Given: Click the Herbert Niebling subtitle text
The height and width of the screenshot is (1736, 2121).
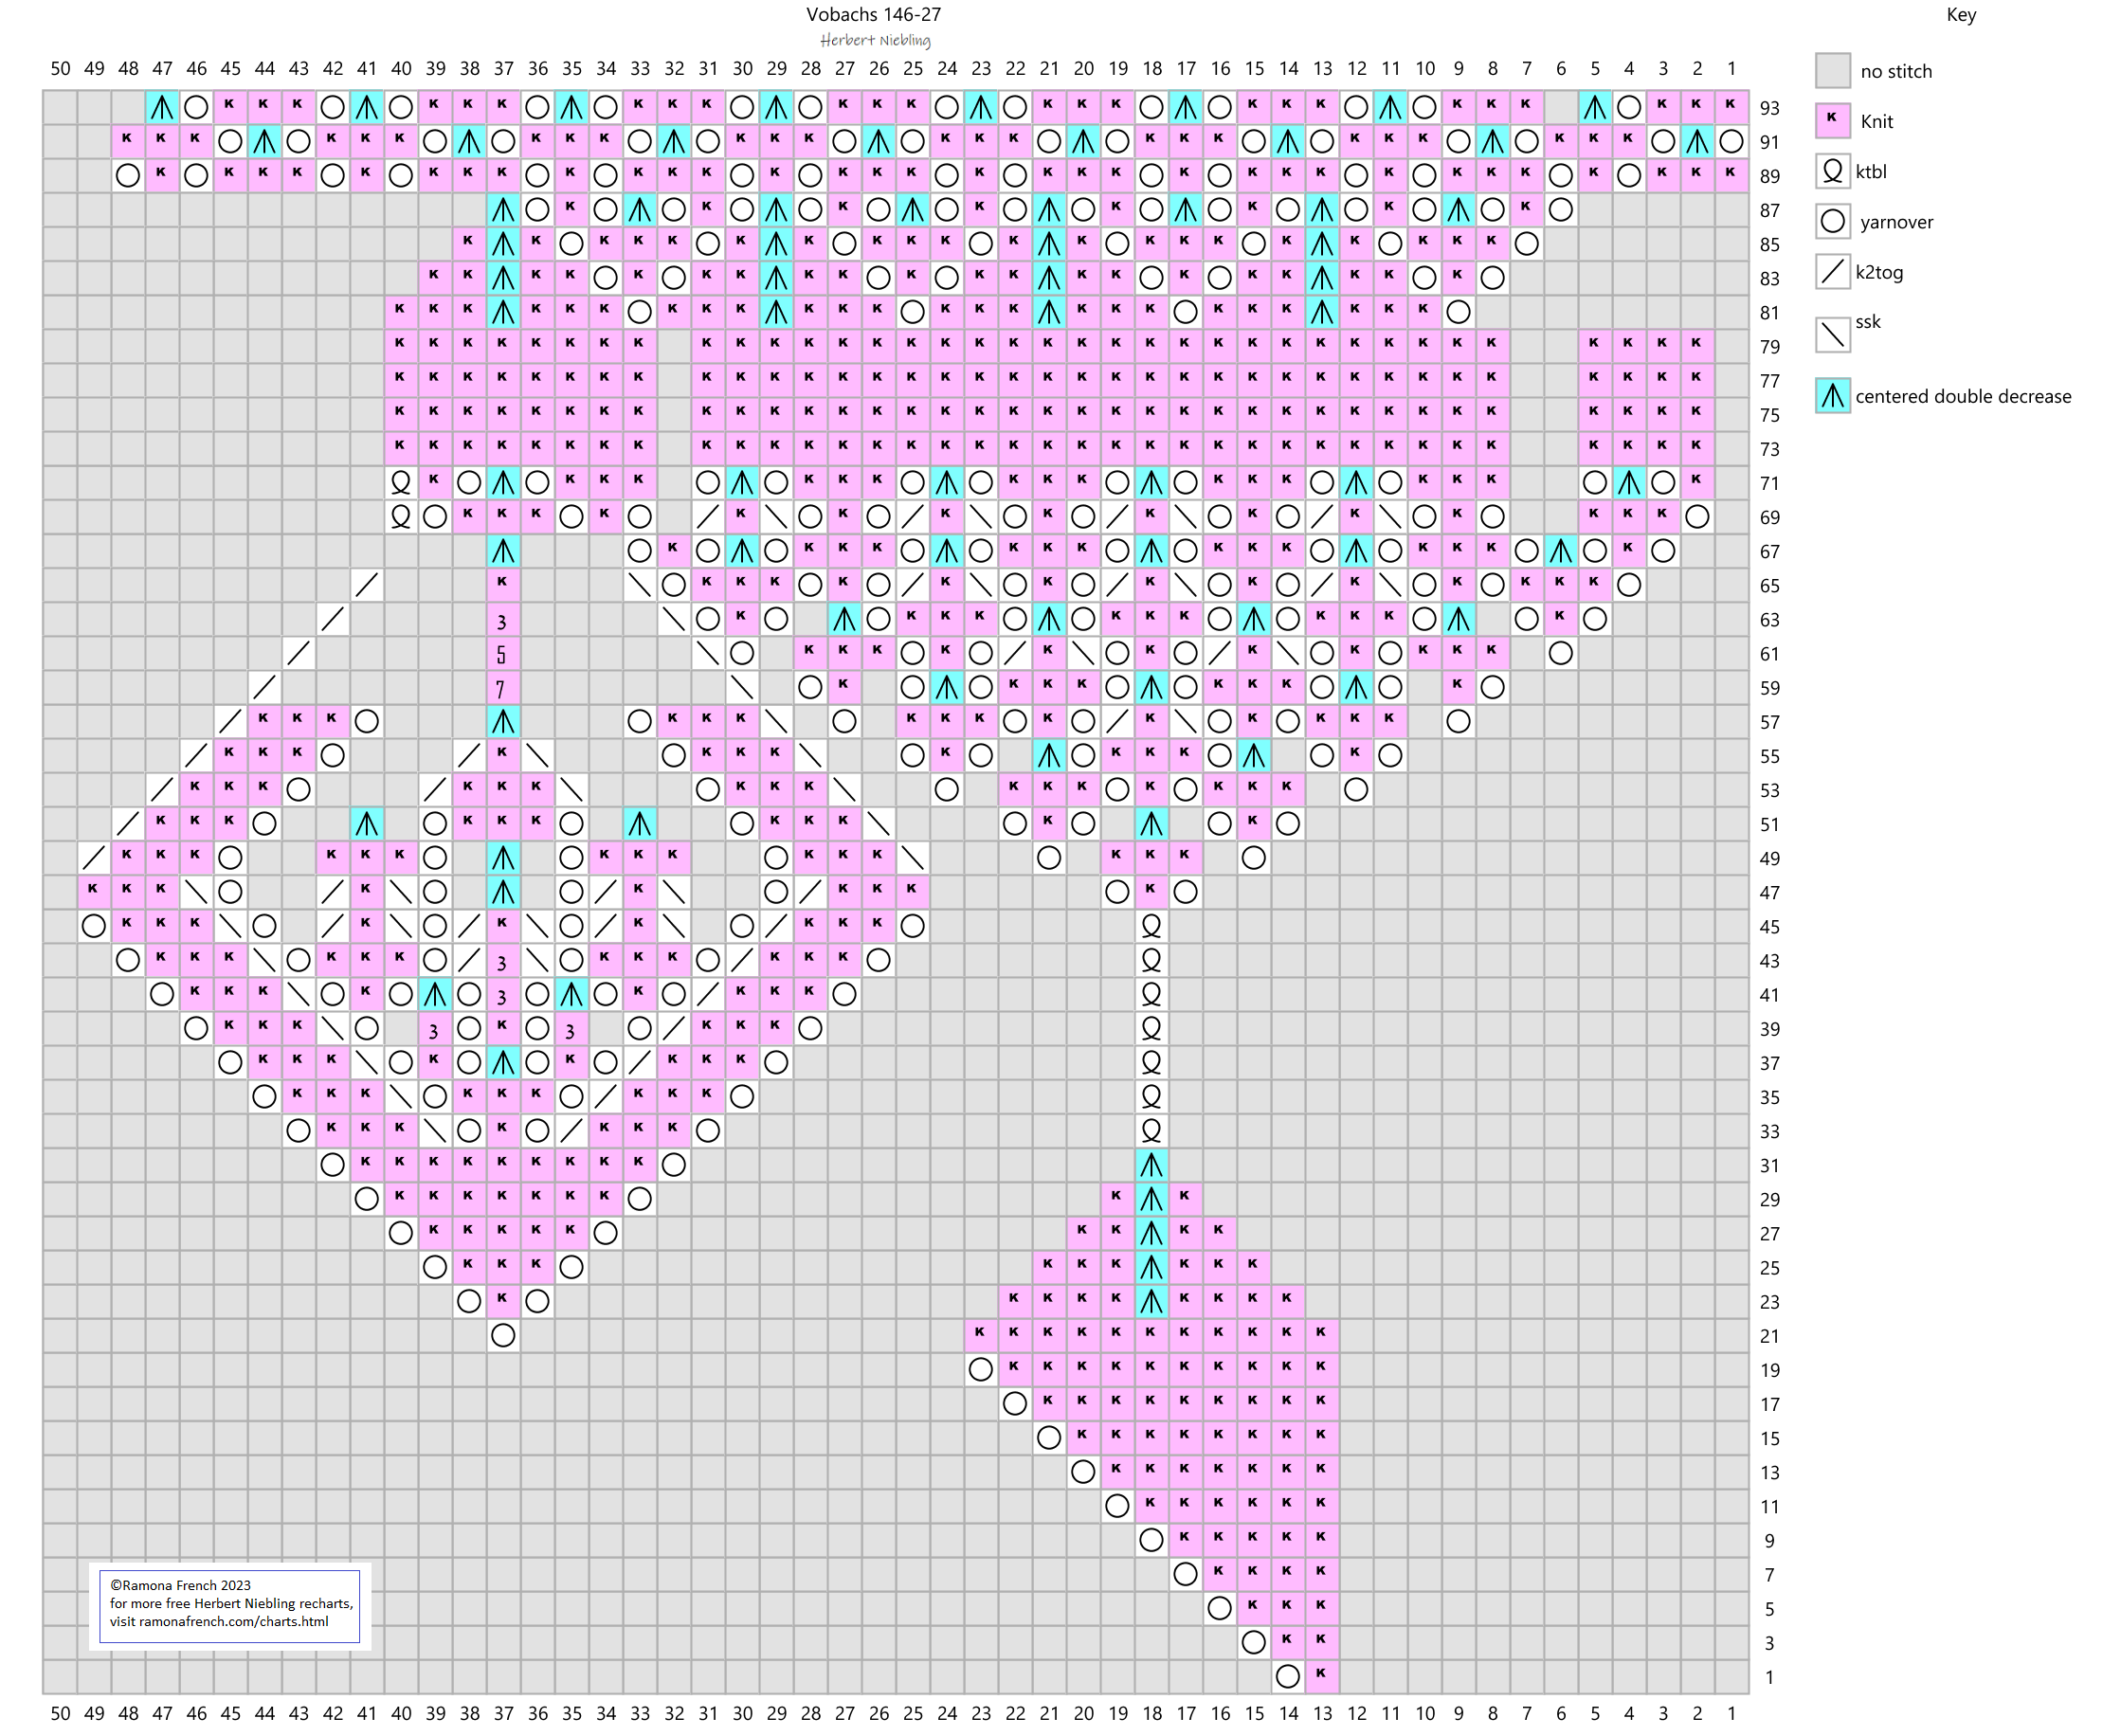Looking at the screenshot, I should [x=875, y=40].
